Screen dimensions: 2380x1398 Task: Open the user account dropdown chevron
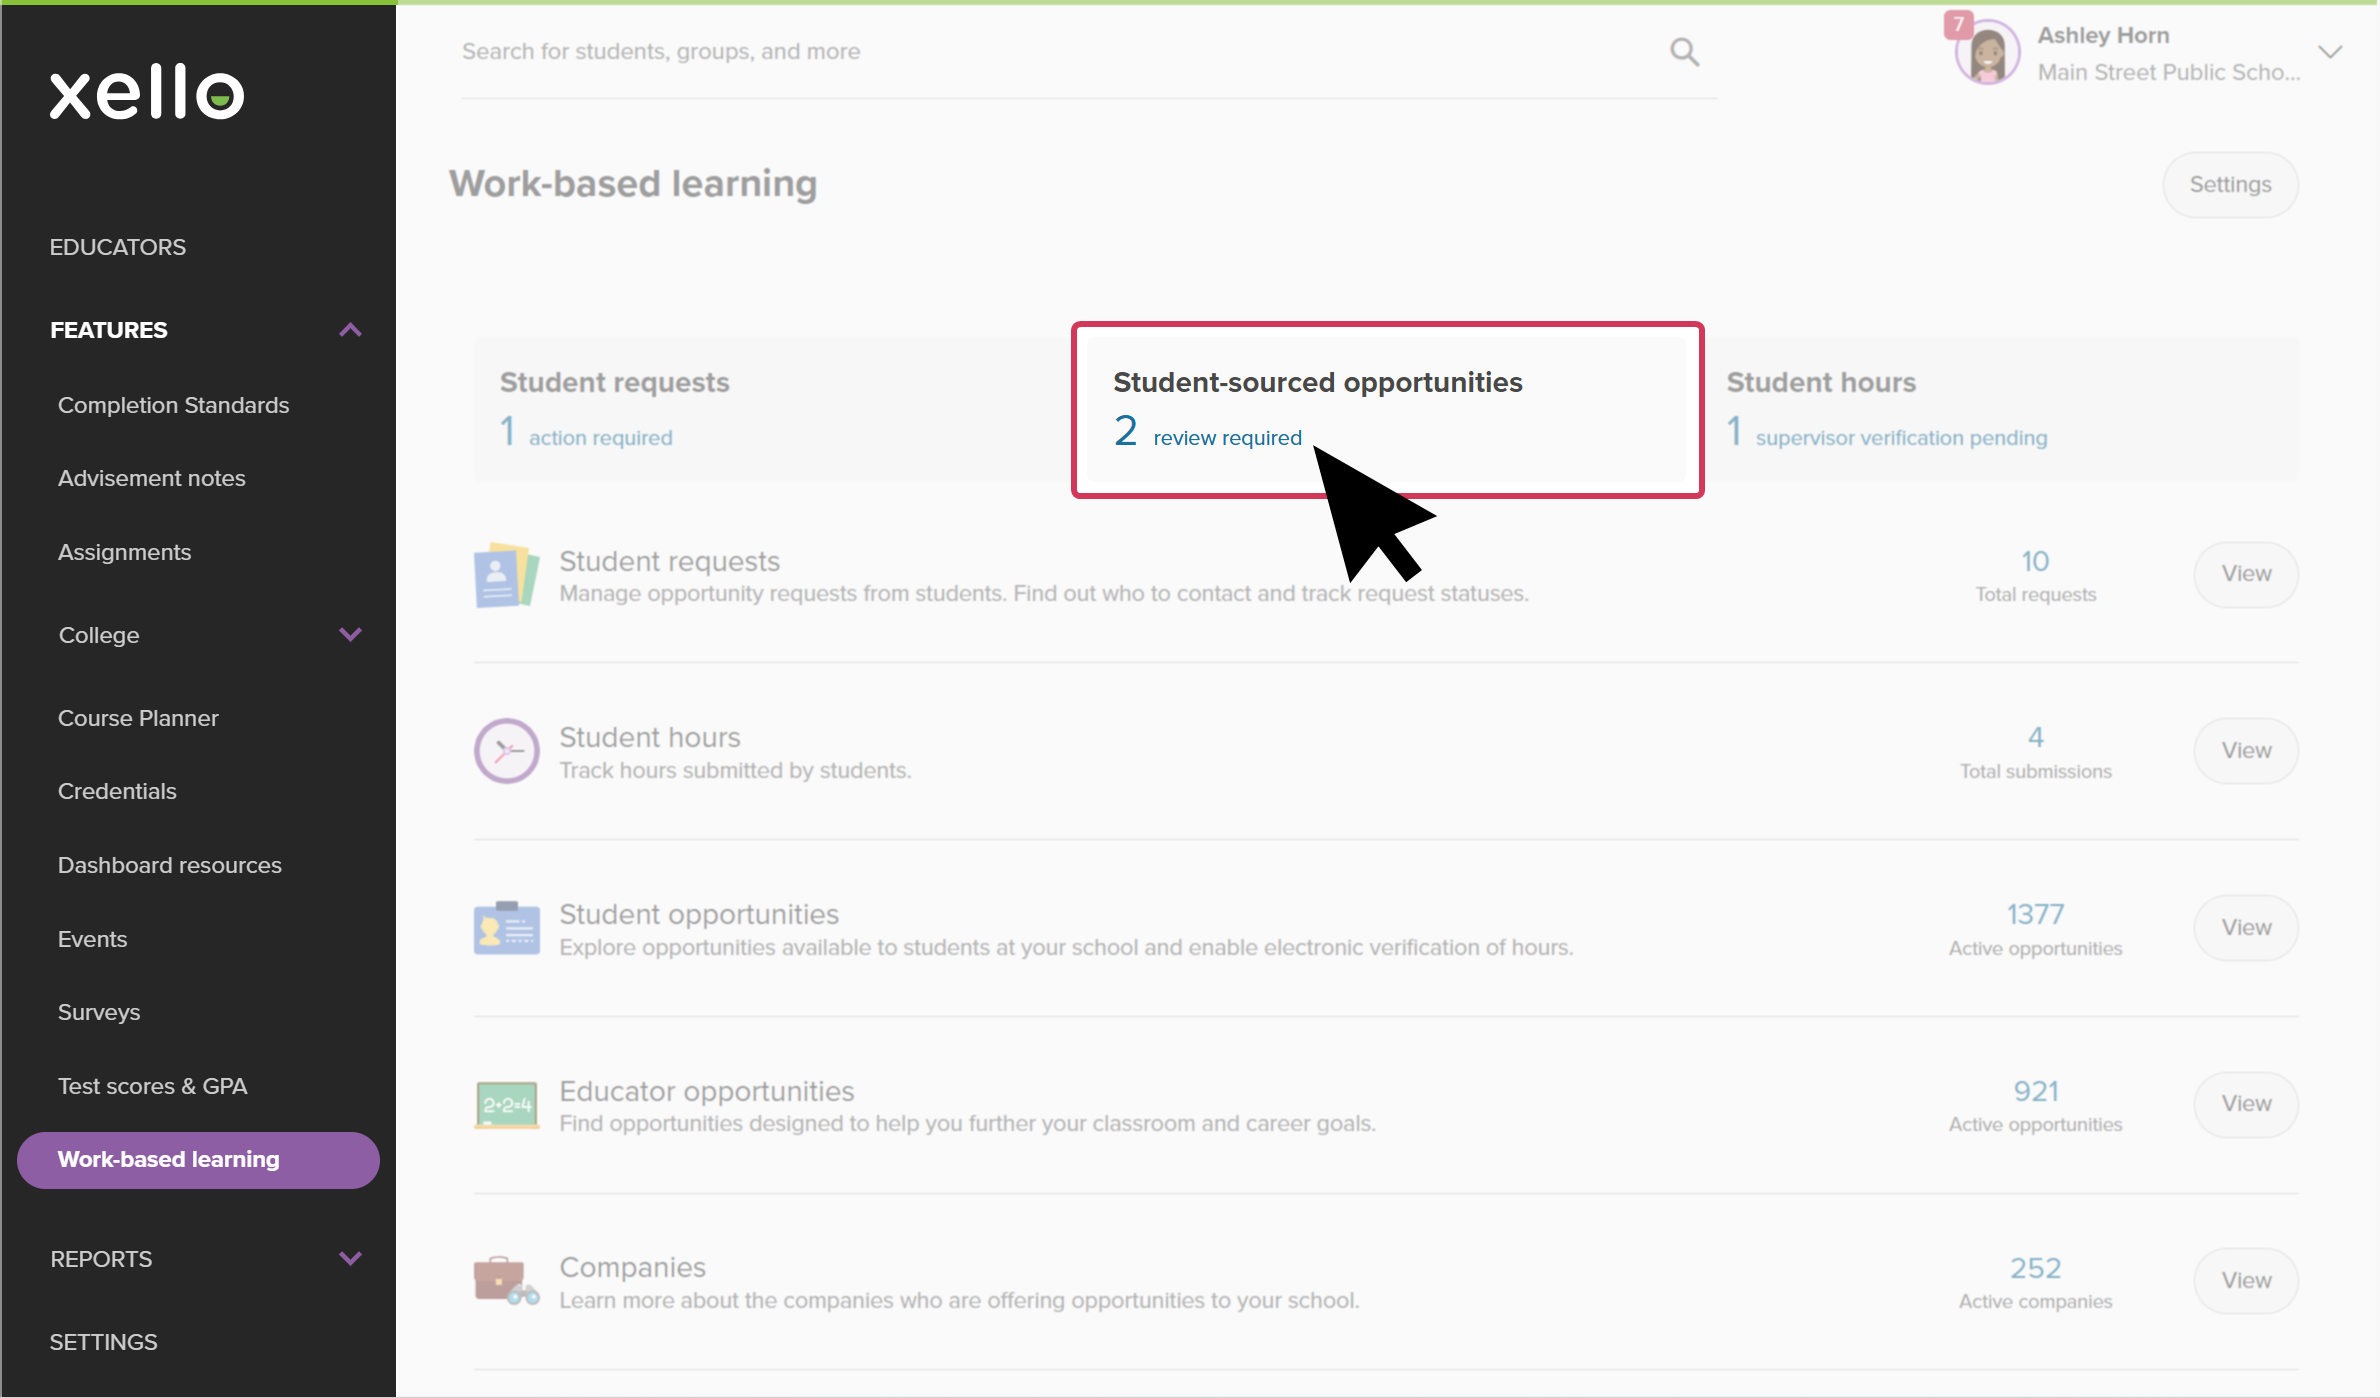[2330, 52]
